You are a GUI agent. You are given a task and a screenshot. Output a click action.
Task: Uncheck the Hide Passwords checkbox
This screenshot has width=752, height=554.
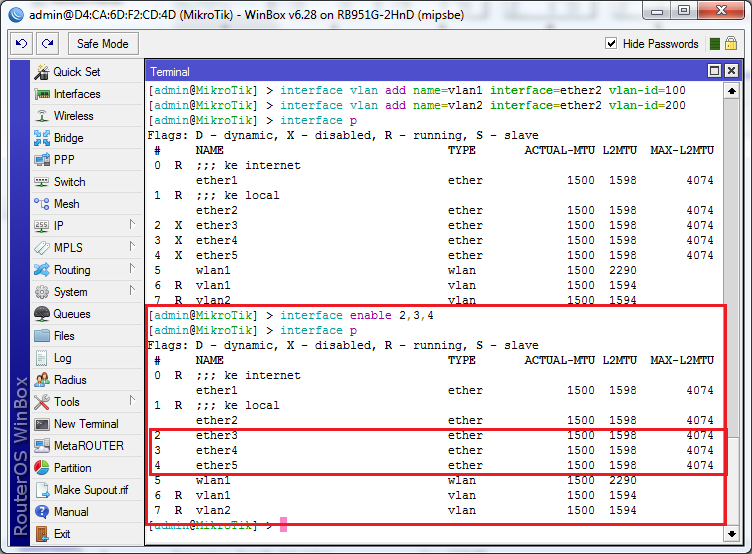[611, 44]
